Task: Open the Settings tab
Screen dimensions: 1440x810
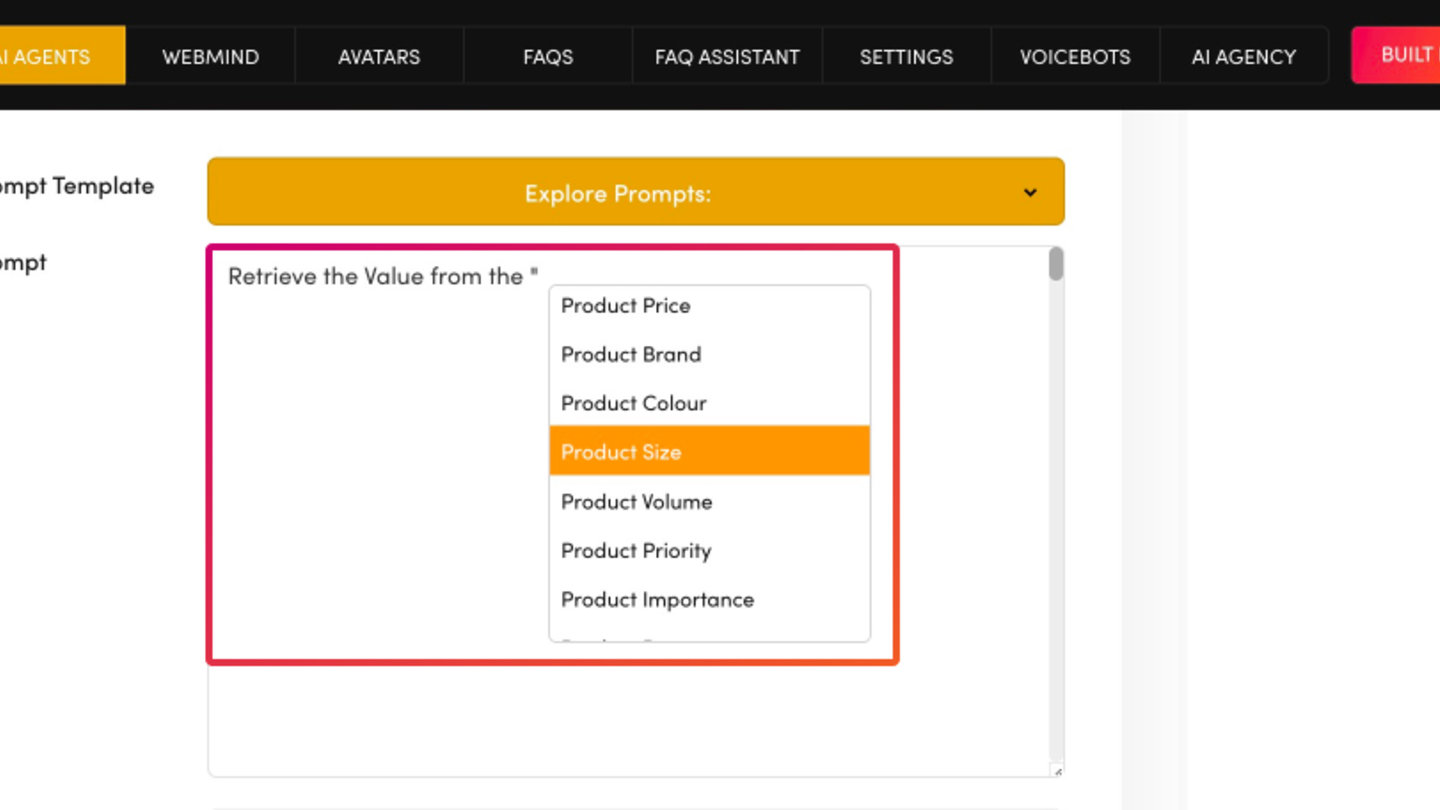Action: click(x=906, y=56)
